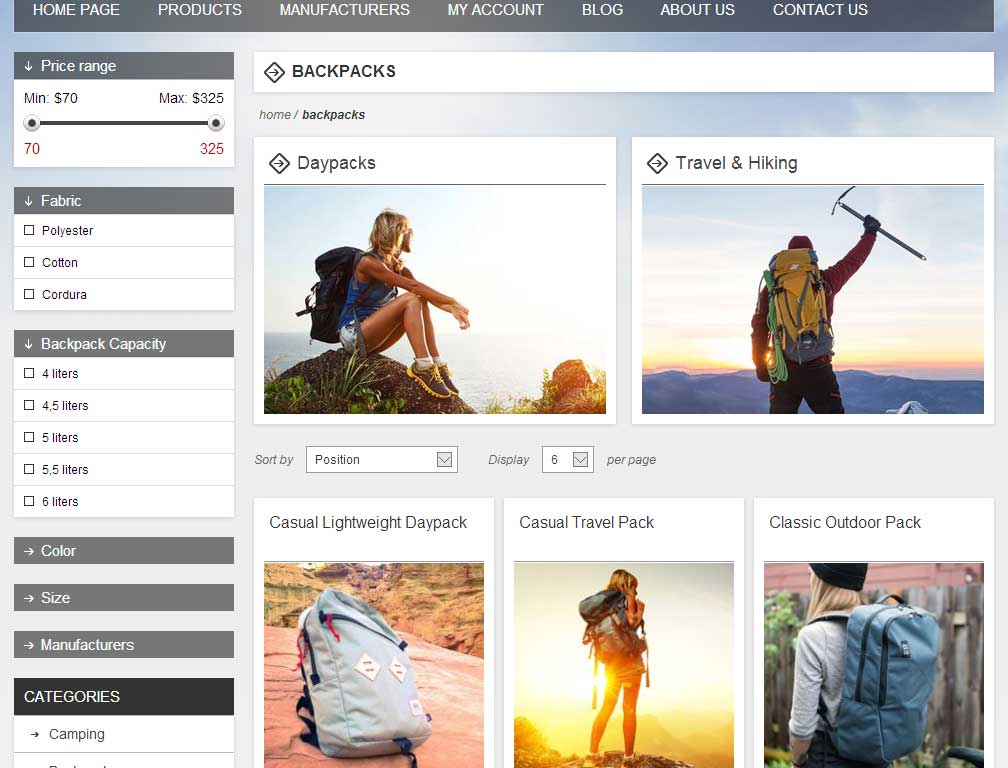Click home in the breadcrumb trail

pos(274,114)
